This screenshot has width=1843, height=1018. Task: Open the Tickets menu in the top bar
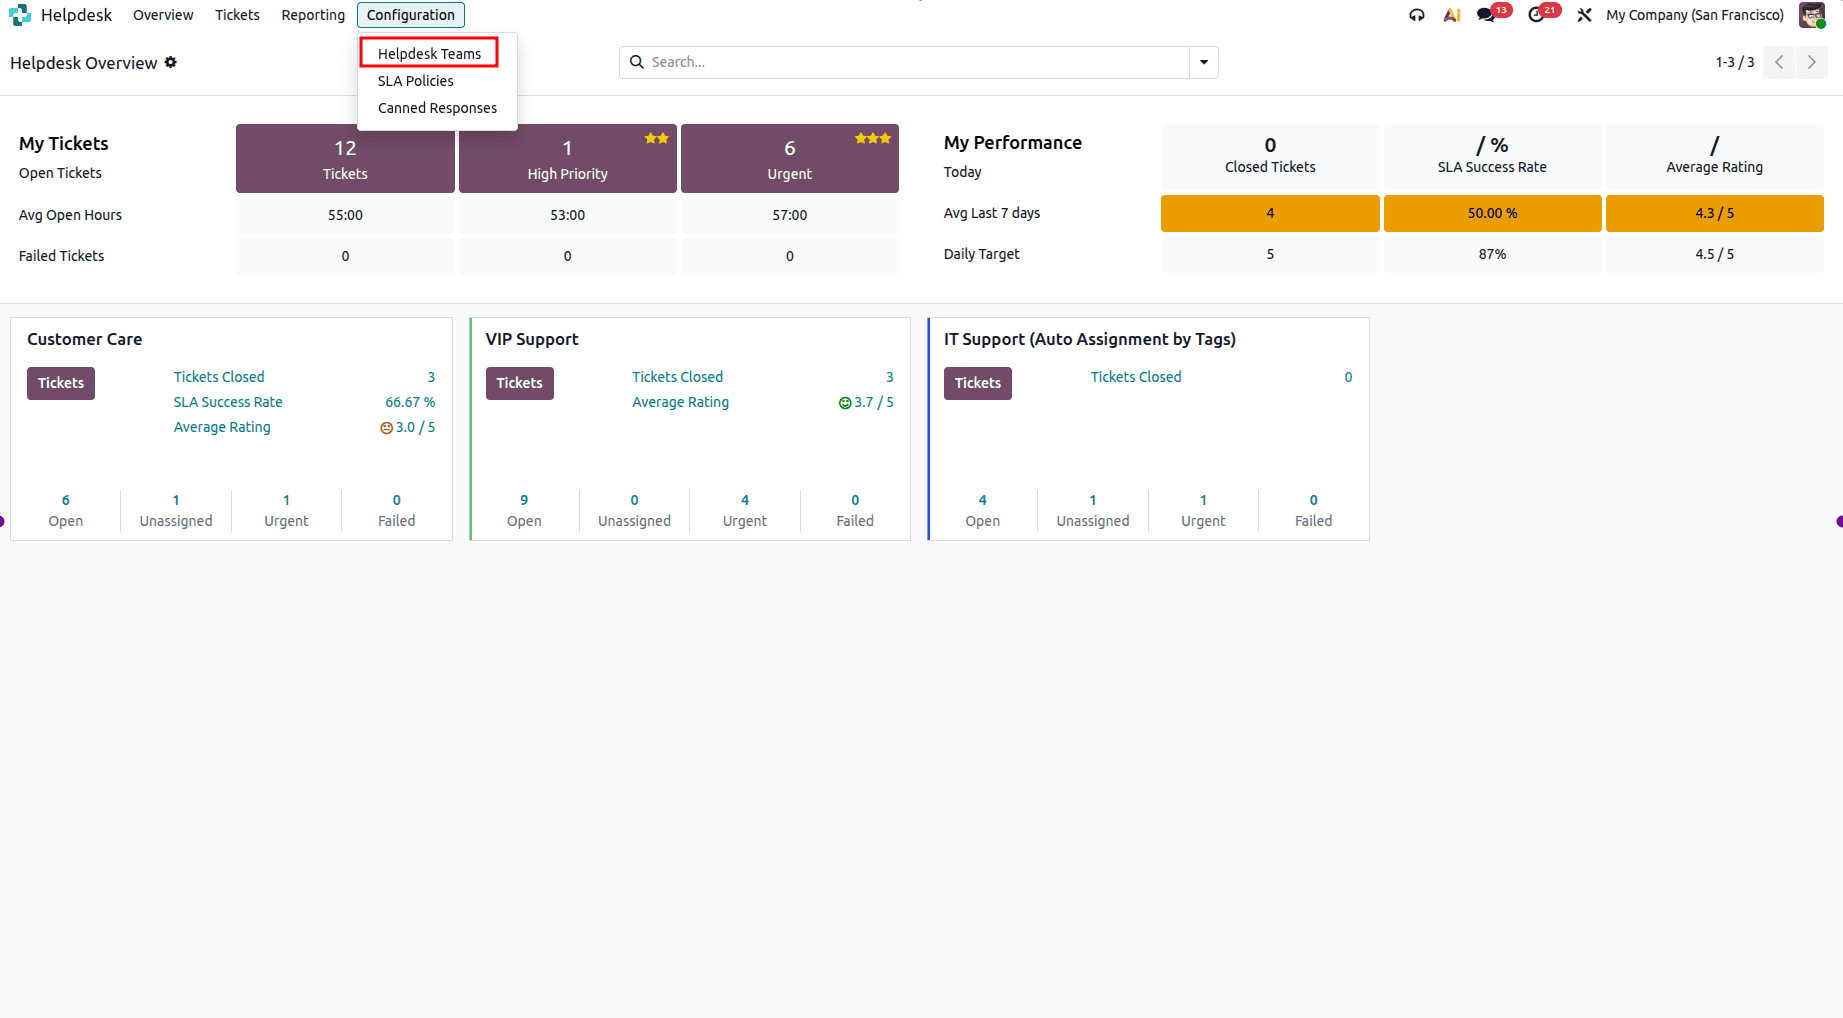tap(237, 15)
